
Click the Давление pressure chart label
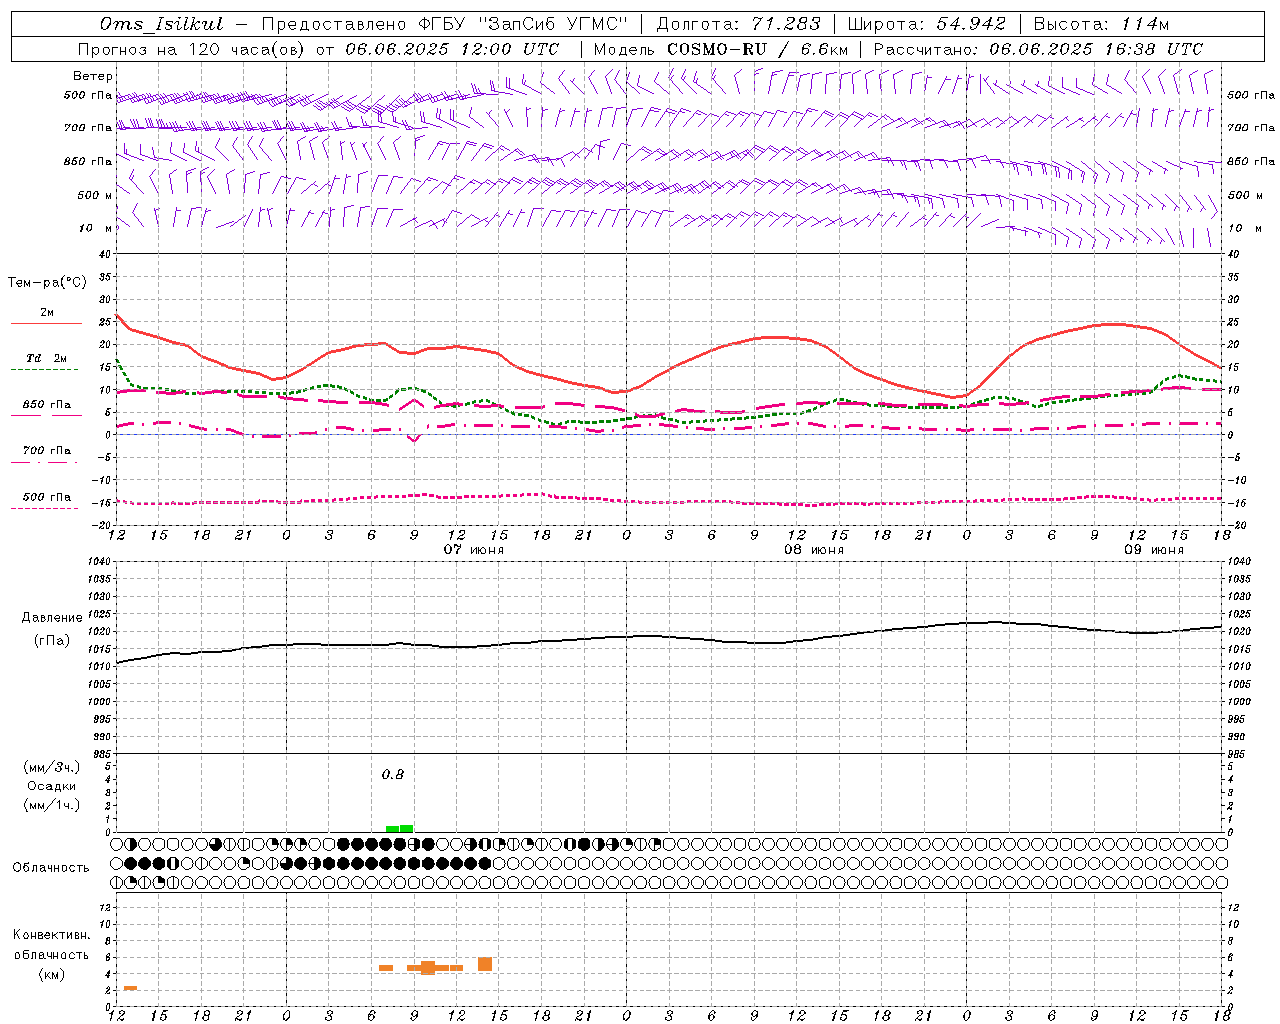[x=52, y=618]
